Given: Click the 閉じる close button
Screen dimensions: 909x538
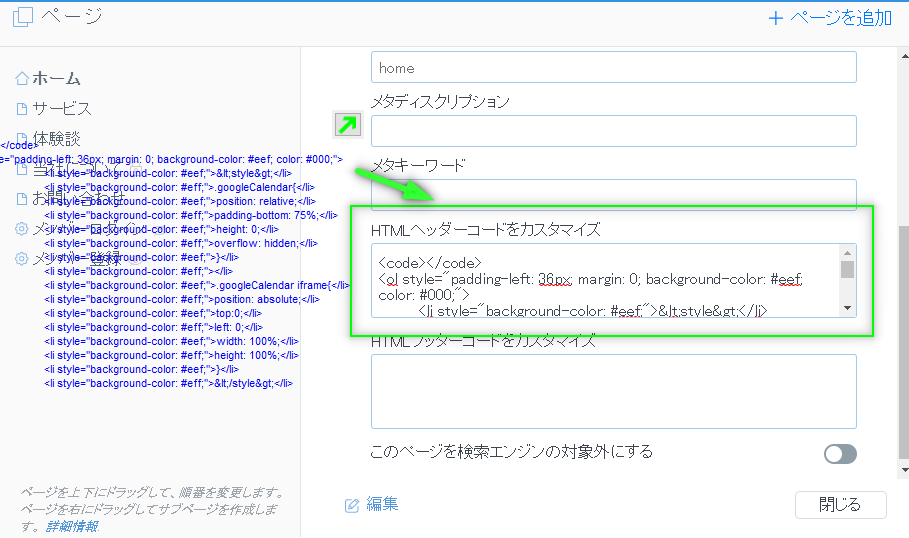Looking at the screenshot, I should click(x=841, y=505).
